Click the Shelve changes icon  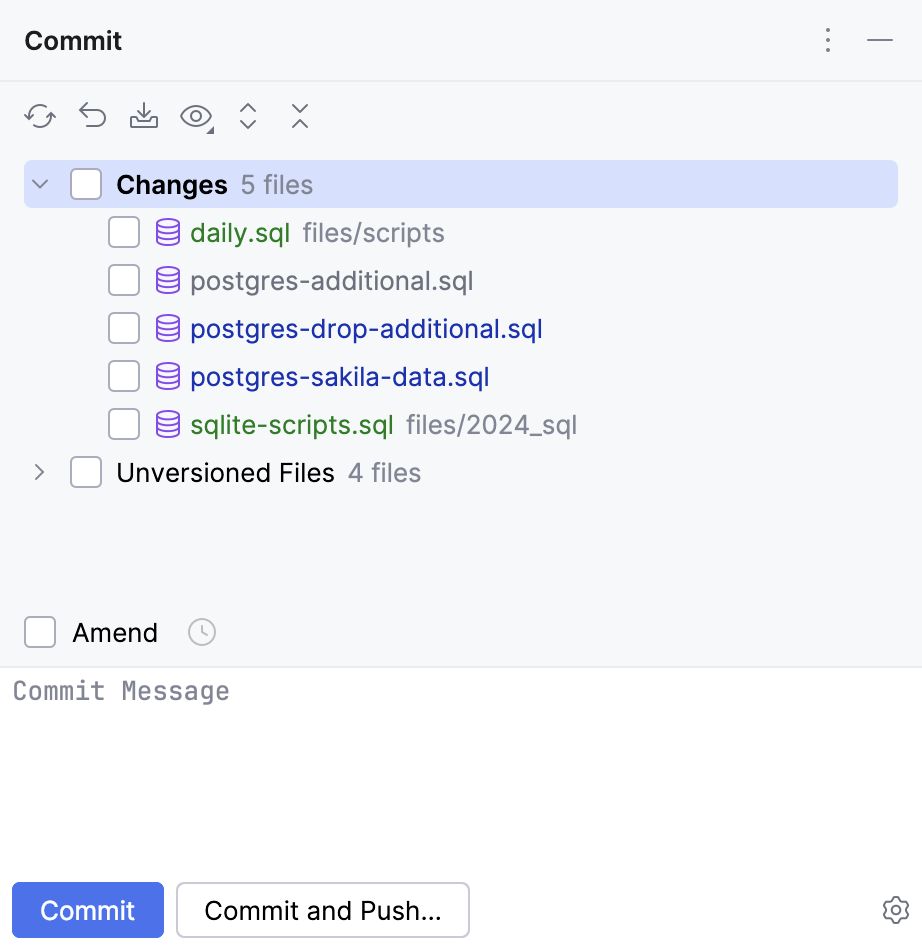(x=144, y=117)
